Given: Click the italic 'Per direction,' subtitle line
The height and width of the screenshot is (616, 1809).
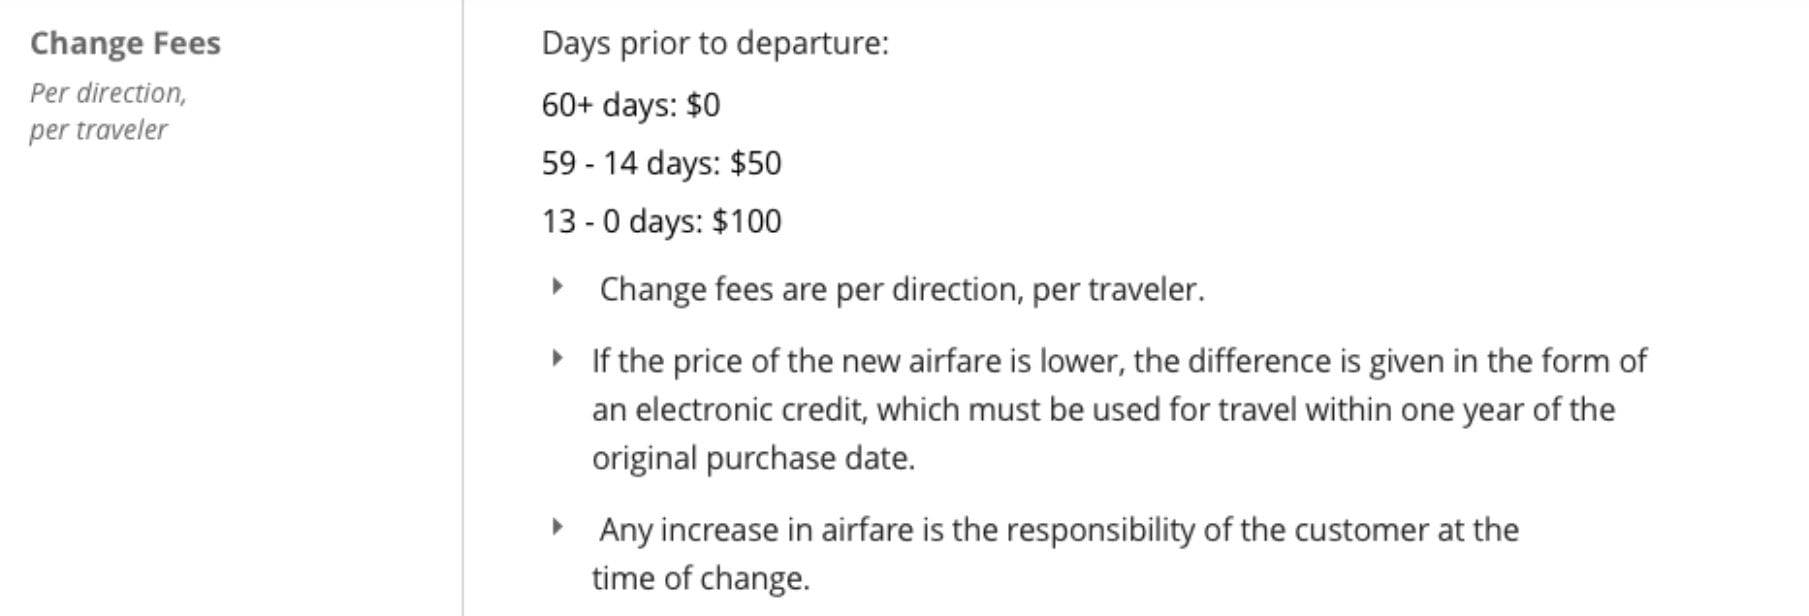Looking at the screenshot, I should coord(108,93).
